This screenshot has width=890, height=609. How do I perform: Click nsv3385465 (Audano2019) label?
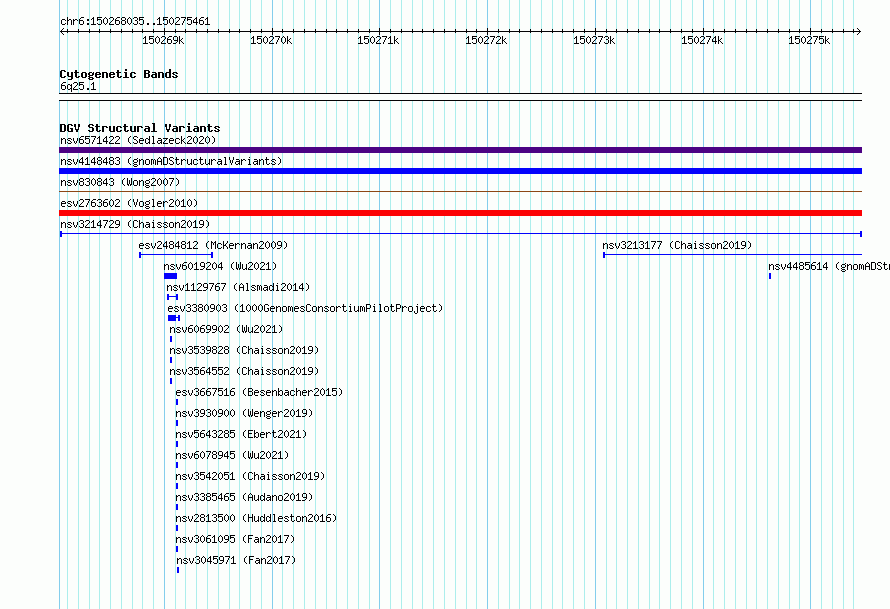pos(244,497)
